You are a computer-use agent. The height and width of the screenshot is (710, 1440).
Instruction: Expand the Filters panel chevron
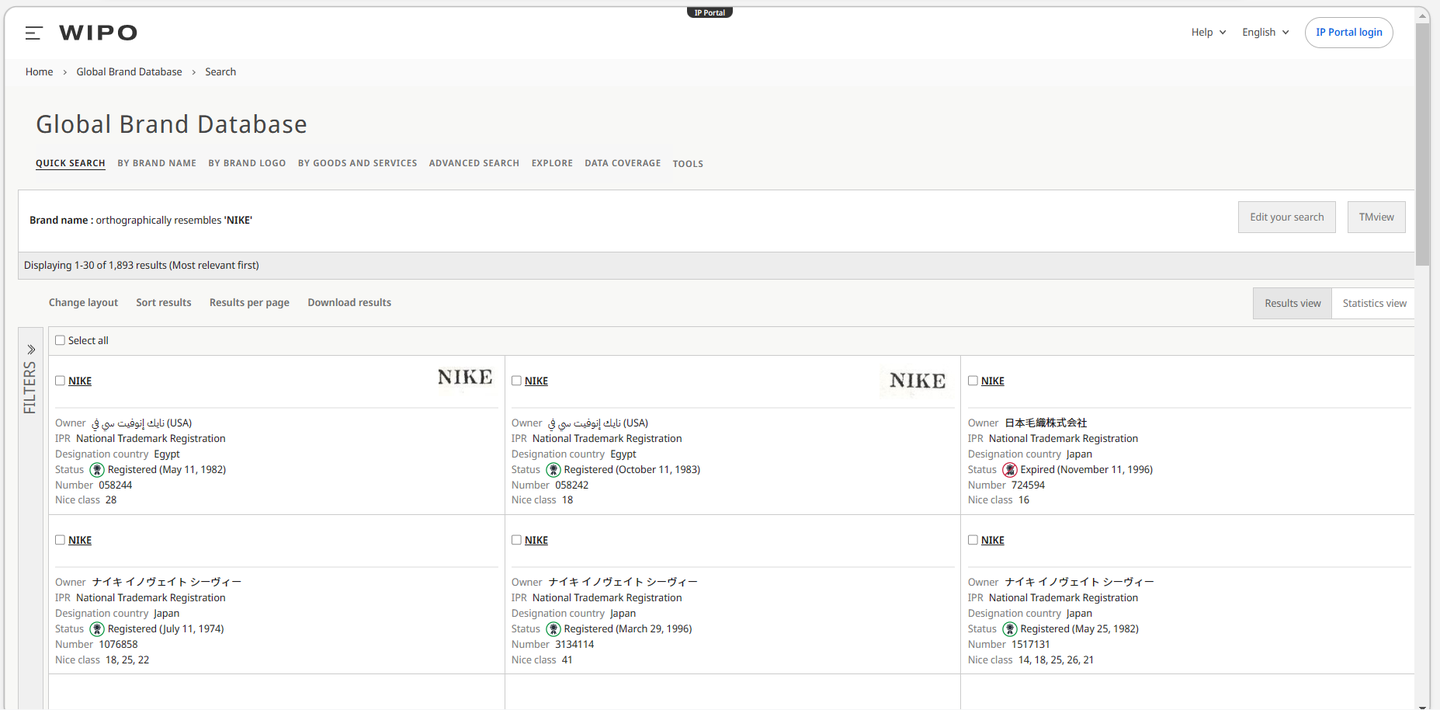tap(31, 349)
